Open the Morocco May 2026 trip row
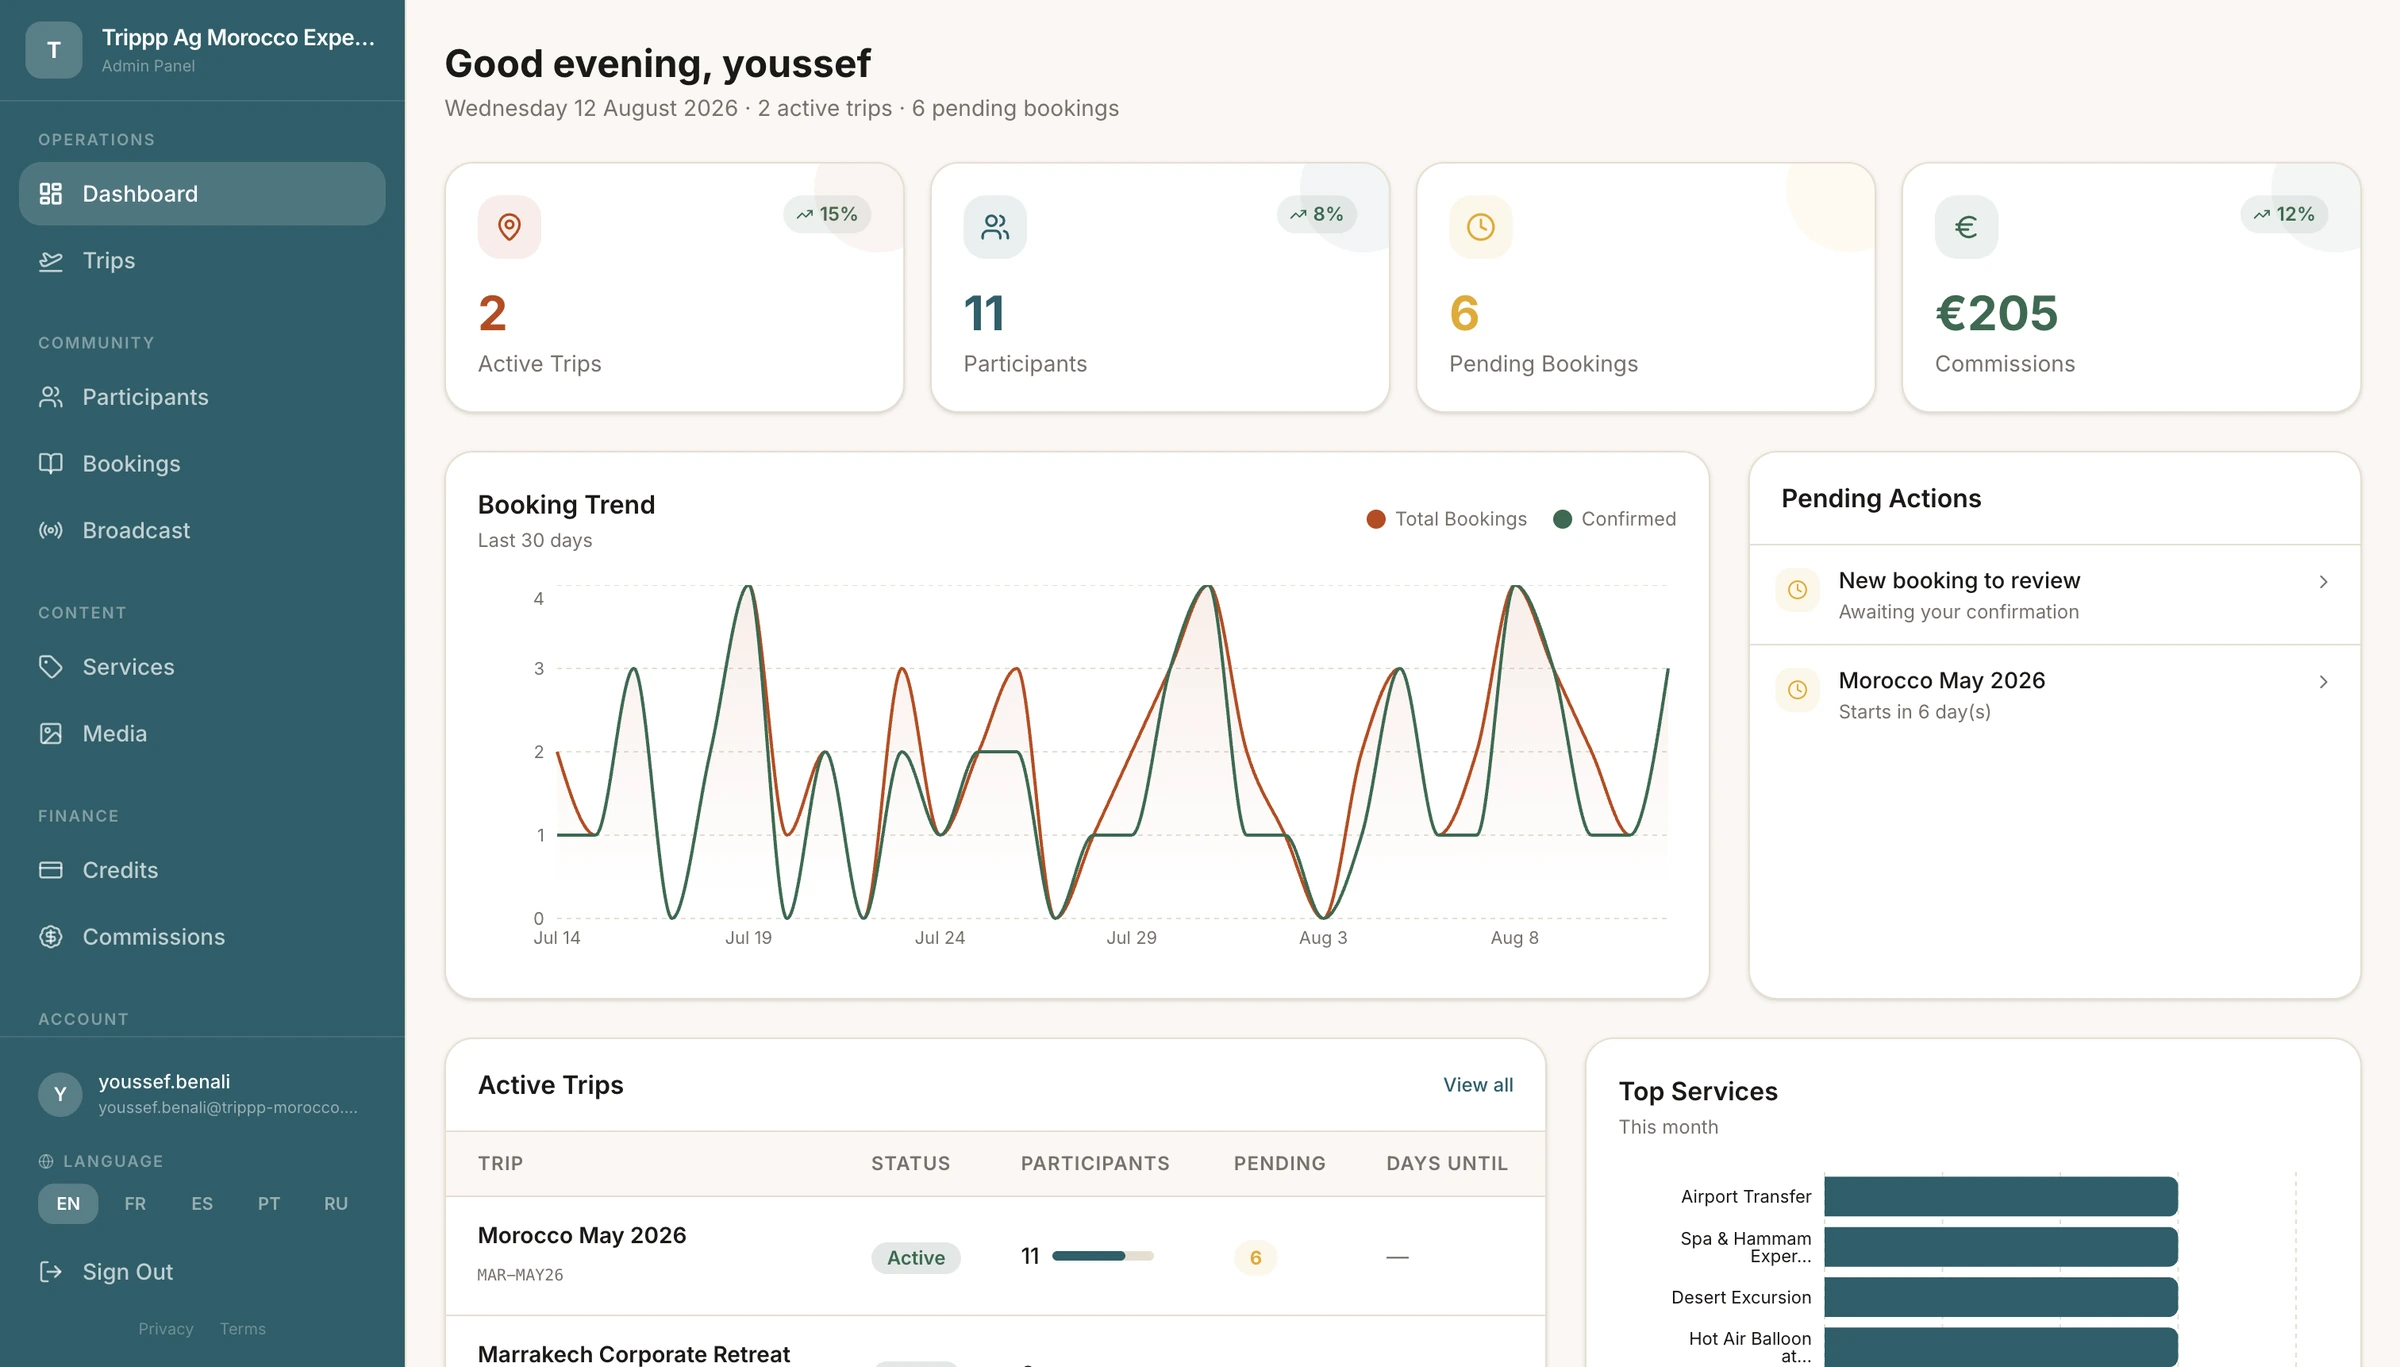This screenshot has height=1367, width=2400. point(995,1256)
